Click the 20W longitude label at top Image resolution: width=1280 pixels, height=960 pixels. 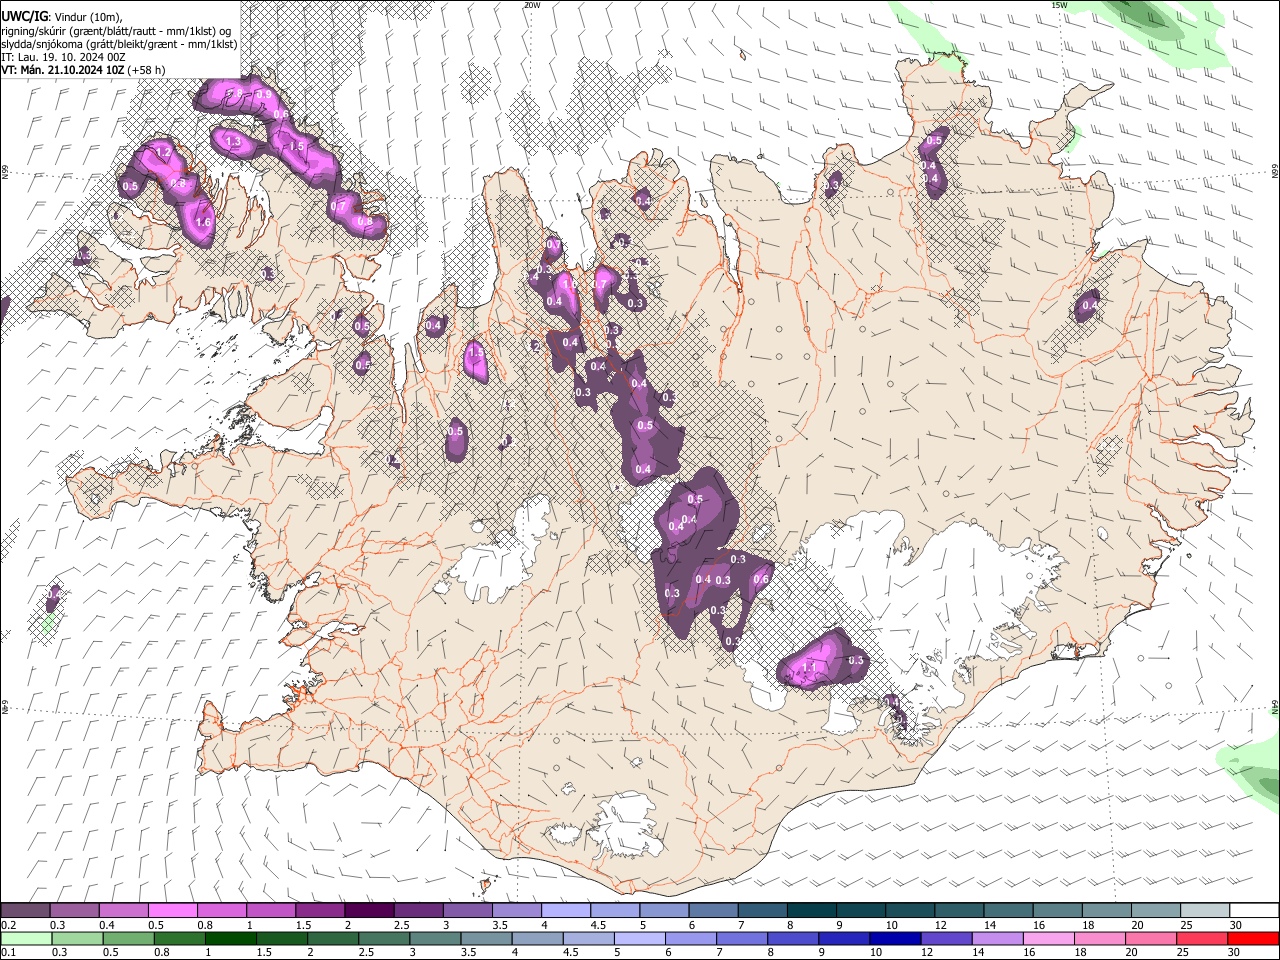[x=532, y=5]
